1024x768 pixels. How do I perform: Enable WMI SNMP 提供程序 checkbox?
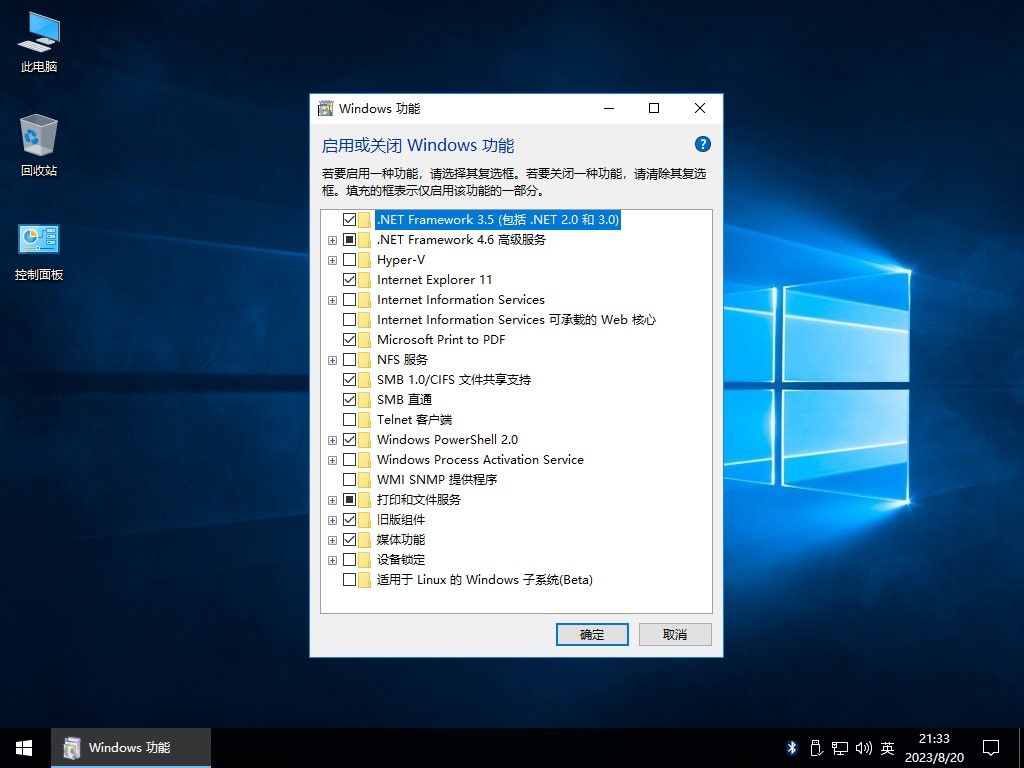point(349,480)
